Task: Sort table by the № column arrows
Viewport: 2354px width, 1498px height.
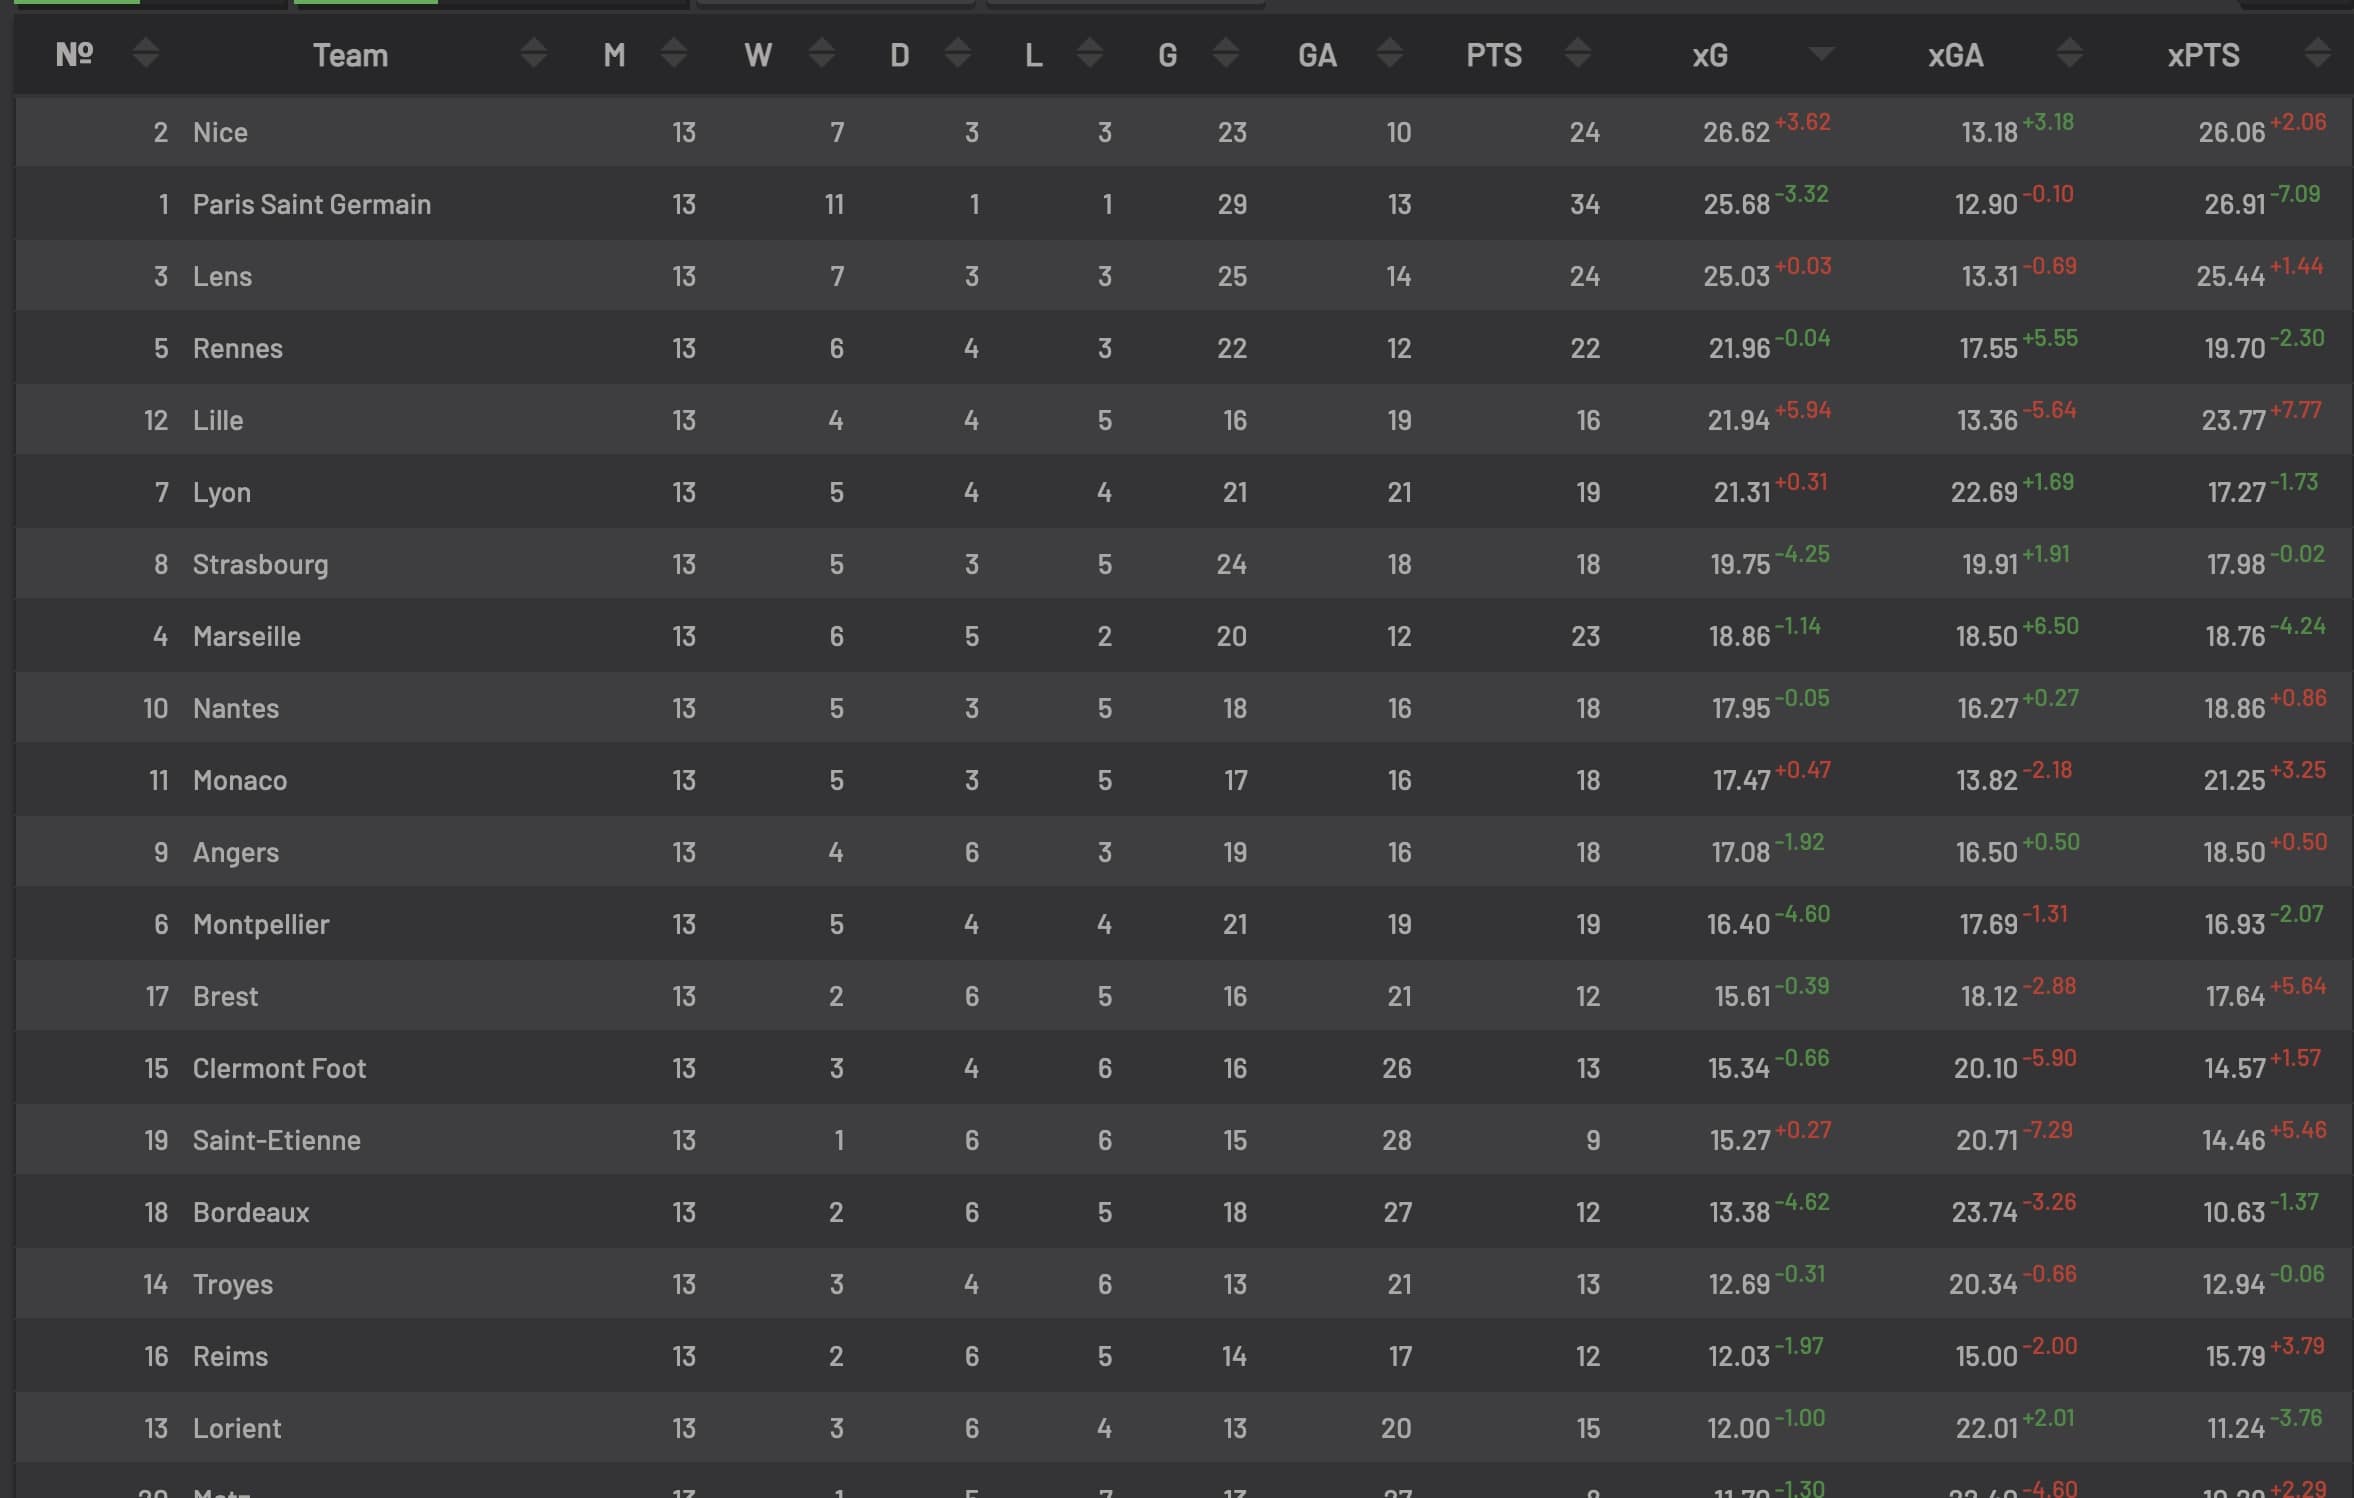Action: tap(146, 53)
